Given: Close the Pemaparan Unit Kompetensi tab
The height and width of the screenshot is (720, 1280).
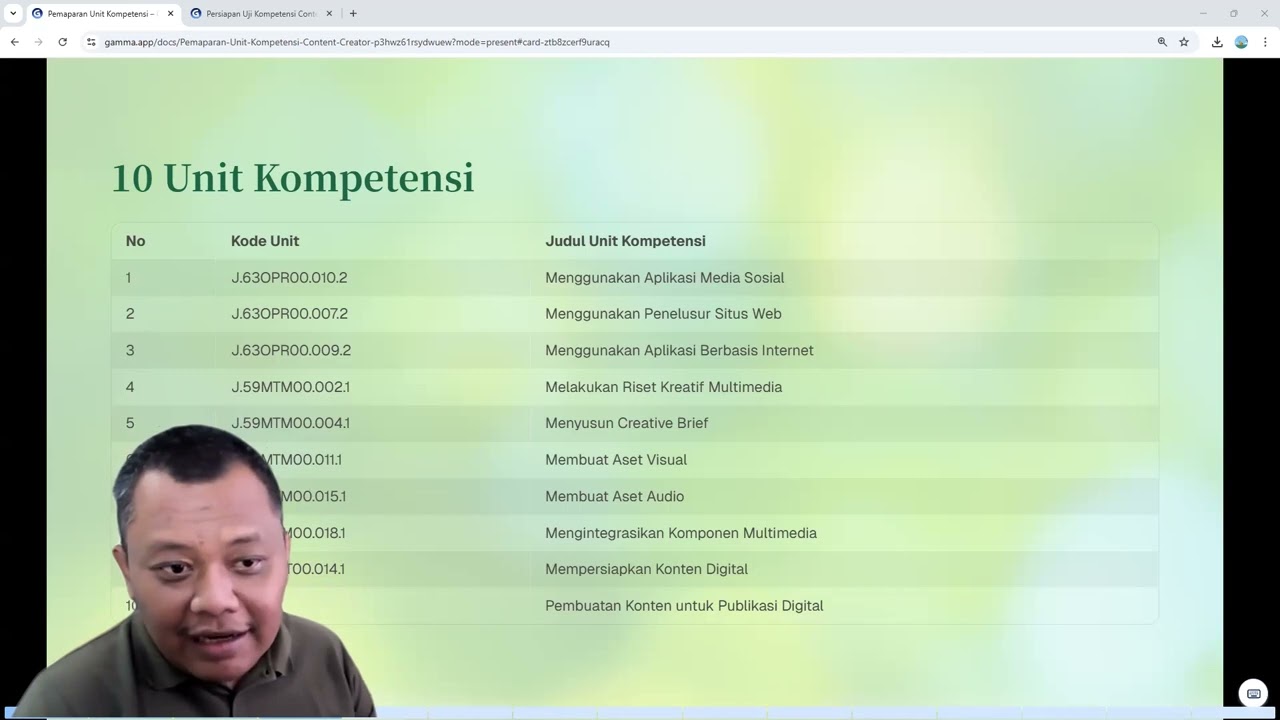Looking at the screenshot, I should 170,14.
